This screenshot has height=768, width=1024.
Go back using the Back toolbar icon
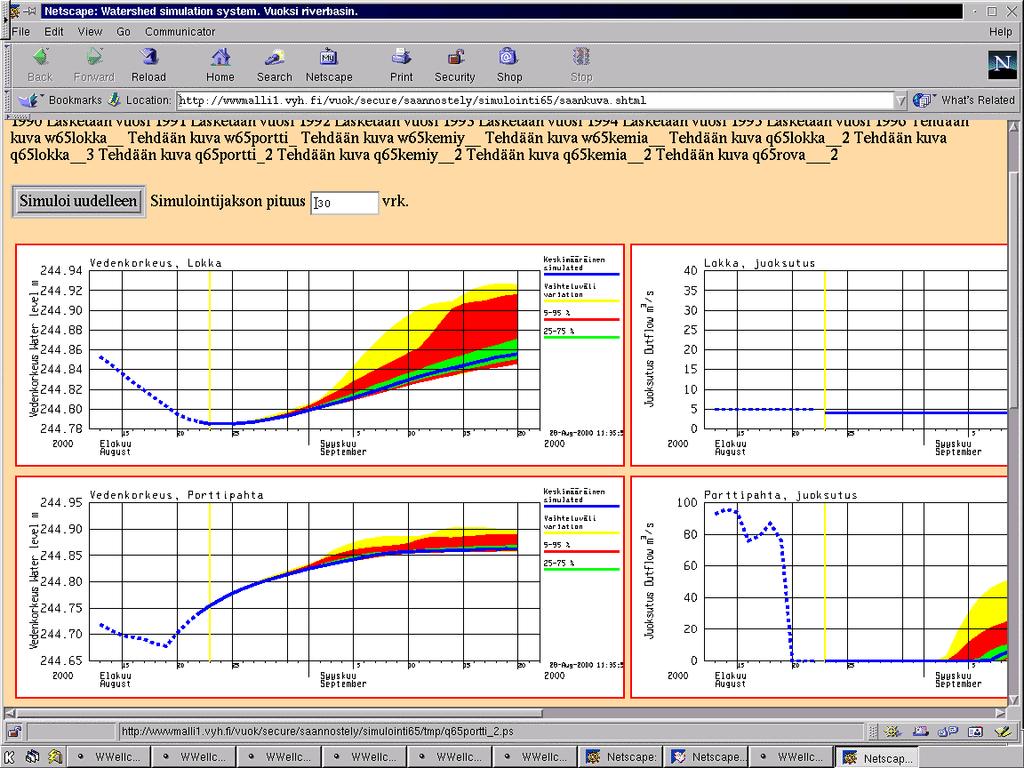click(40, 57)
